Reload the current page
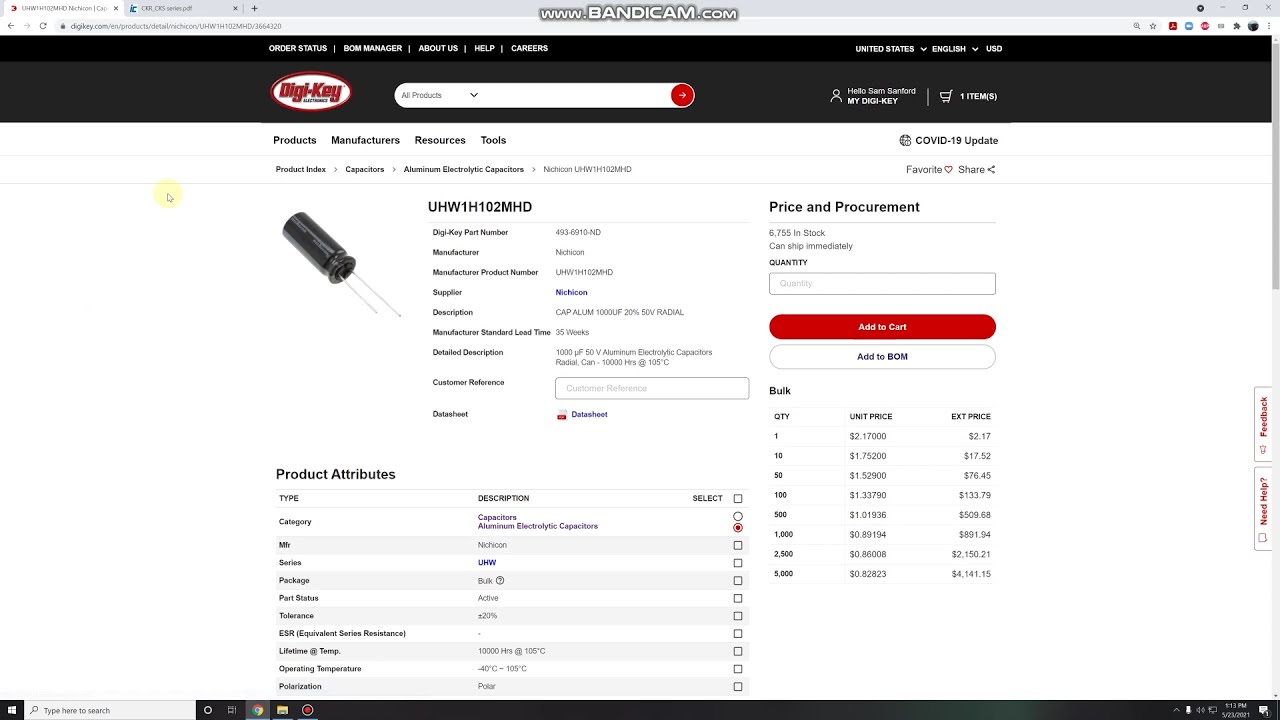The width and height of the screenshot is (1280, 720). tap(43, 26)
